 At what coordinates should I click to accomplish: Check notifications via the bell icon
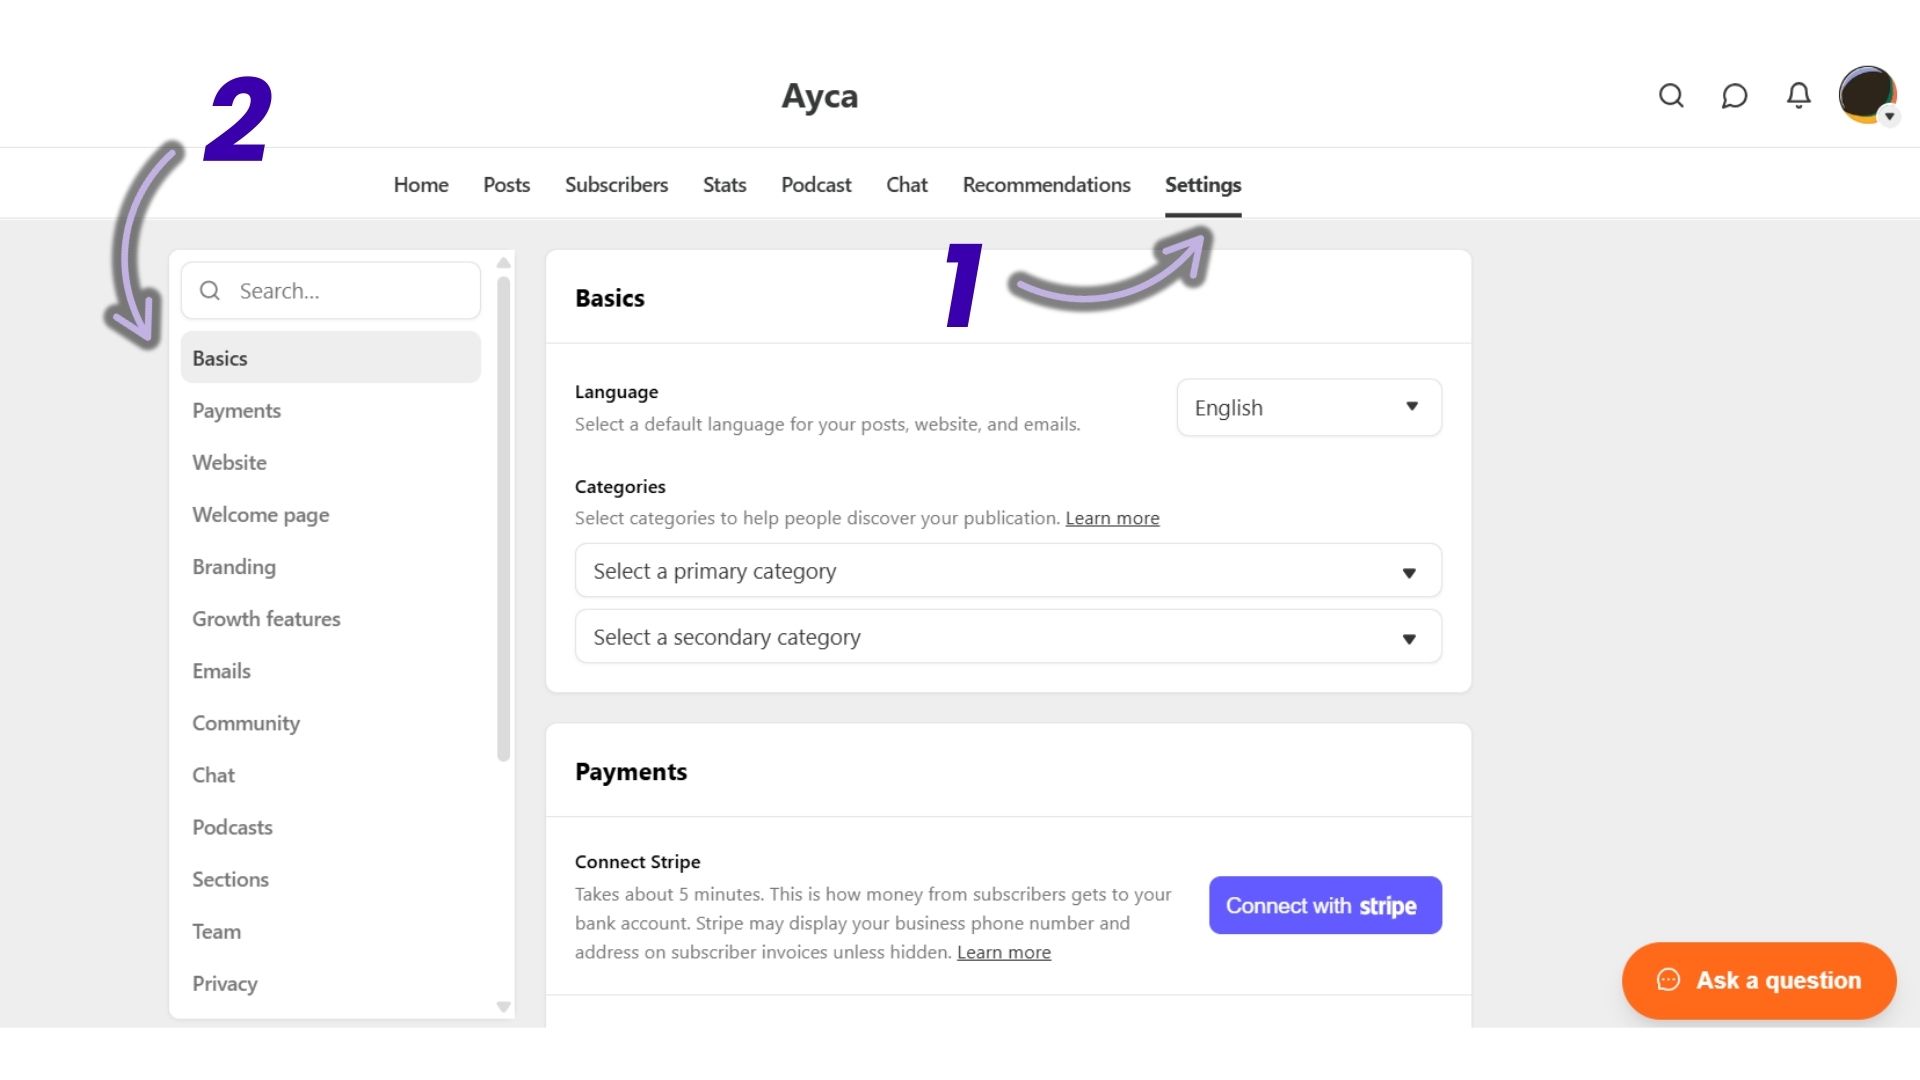pos(1798,96)
